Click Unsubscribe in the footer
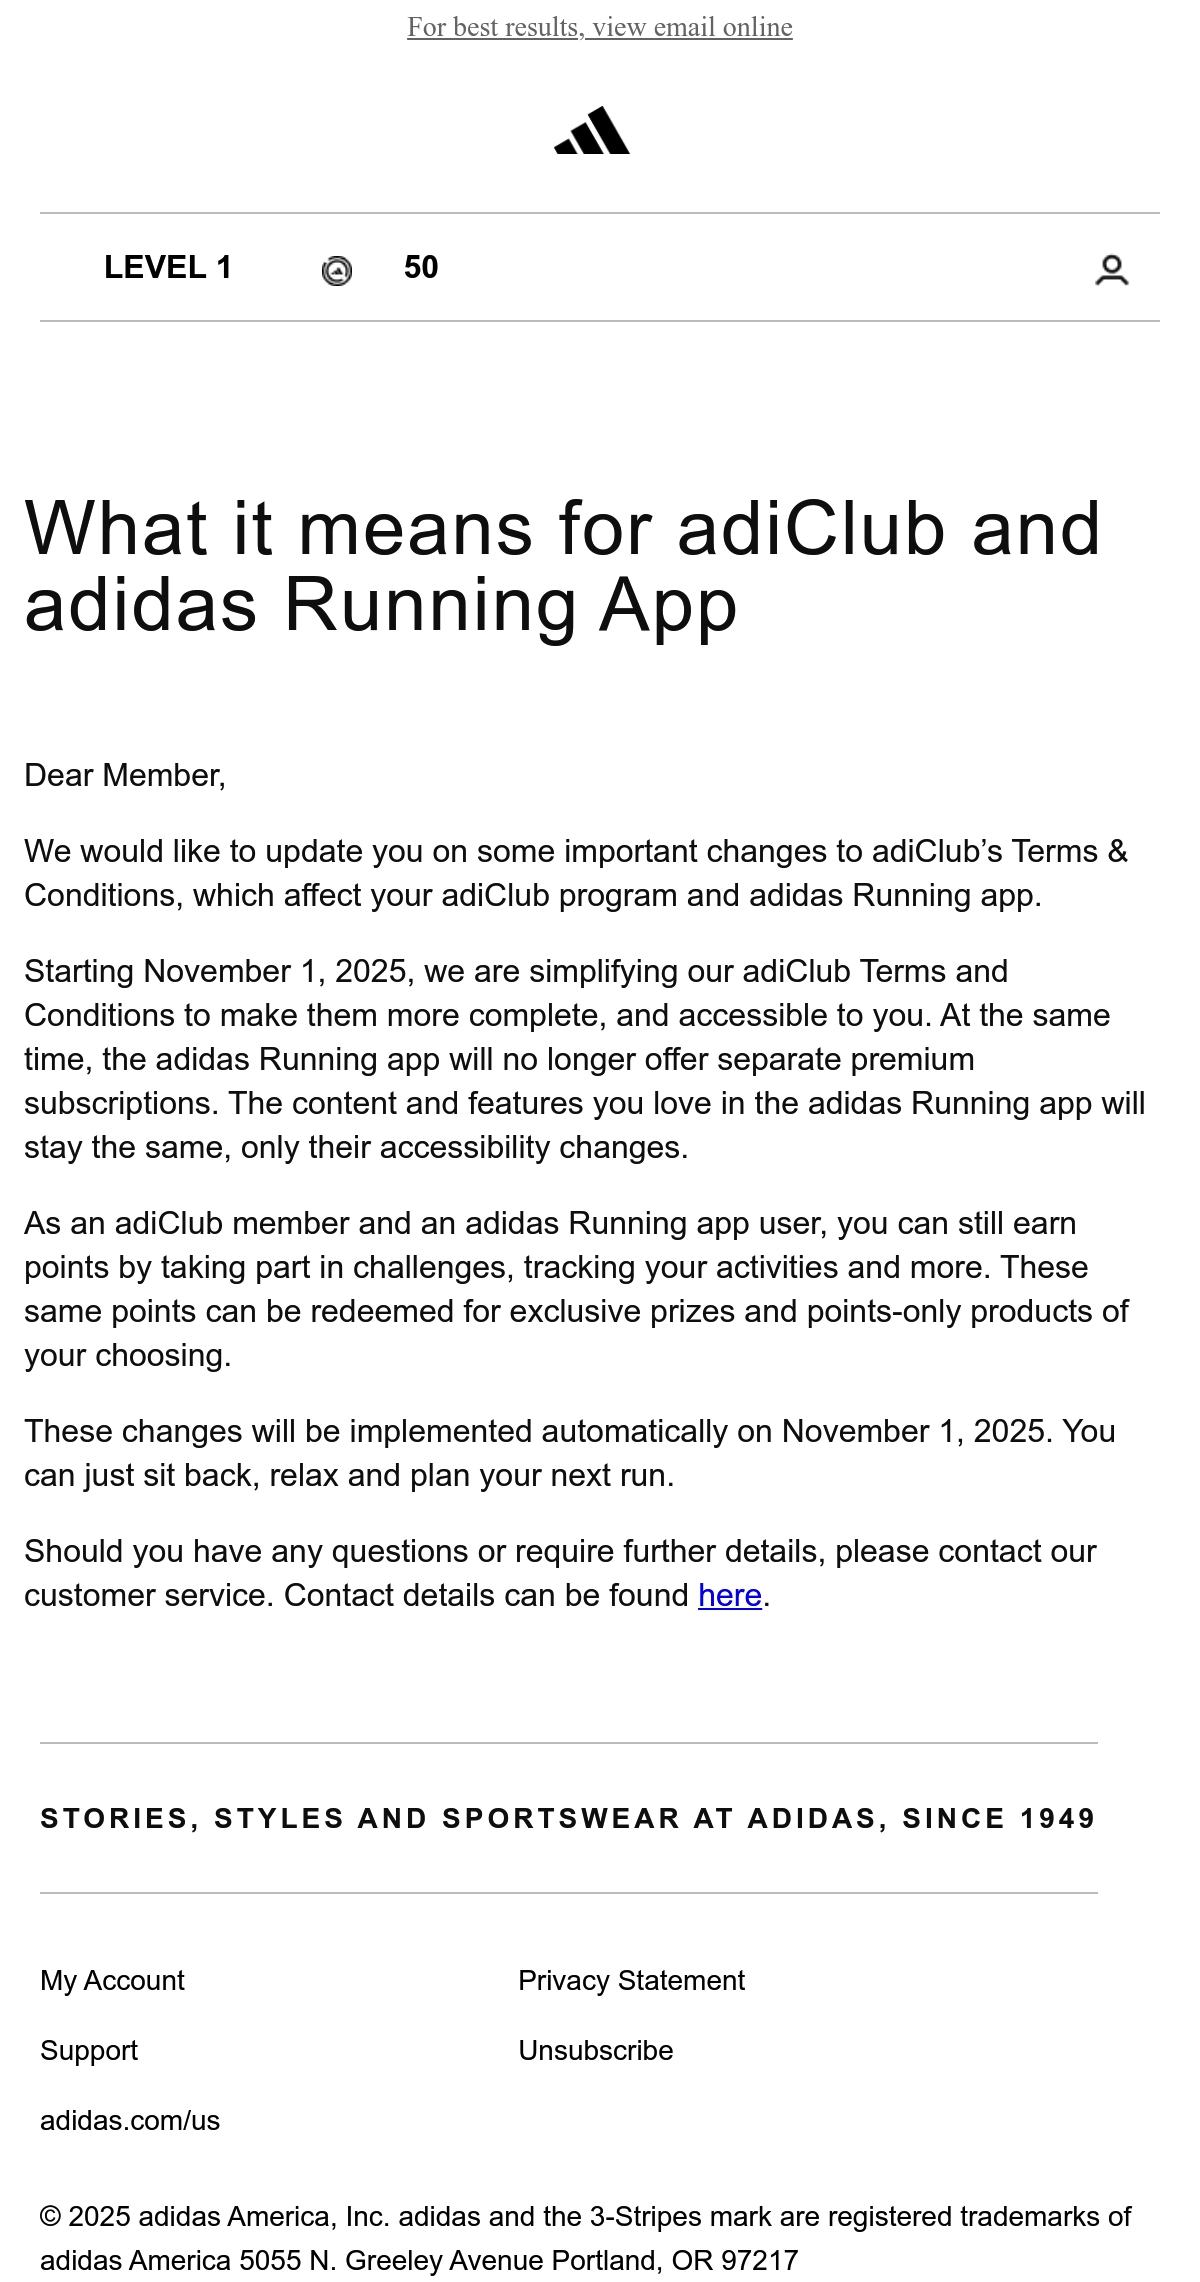Image resolution: width=1200 pixels, height=2282 pixels. tap(596, 2050)
